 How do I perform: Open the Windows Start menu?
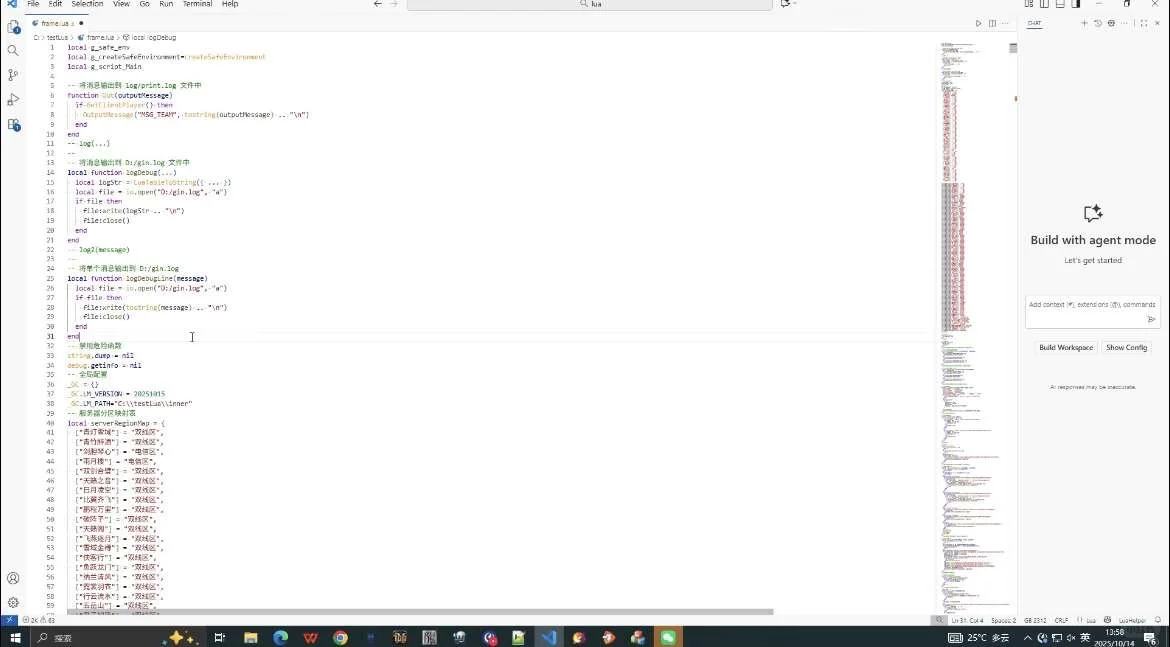tap(15, 637)
